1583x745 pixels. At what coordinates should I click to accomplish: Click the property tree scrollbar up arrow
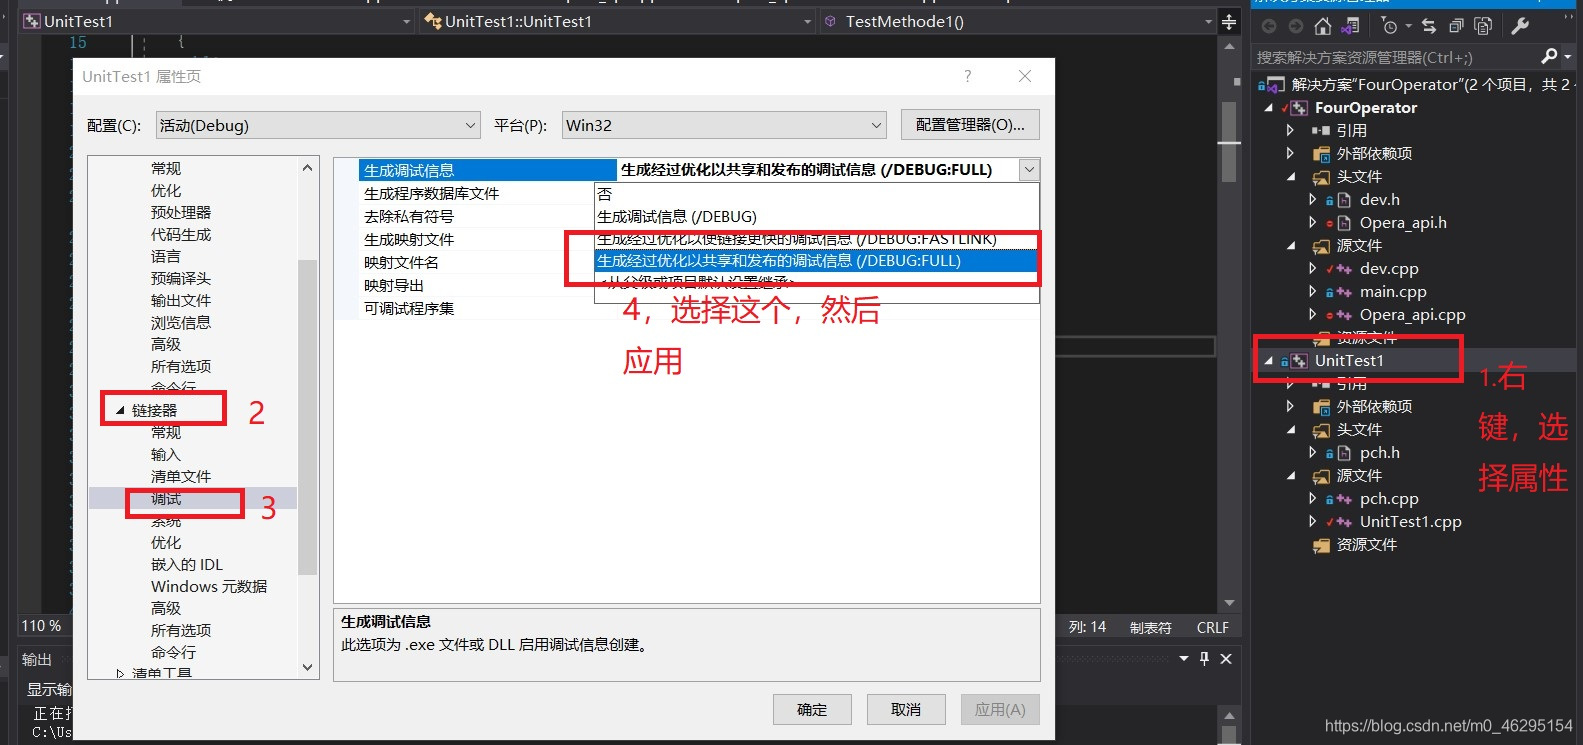308,168
